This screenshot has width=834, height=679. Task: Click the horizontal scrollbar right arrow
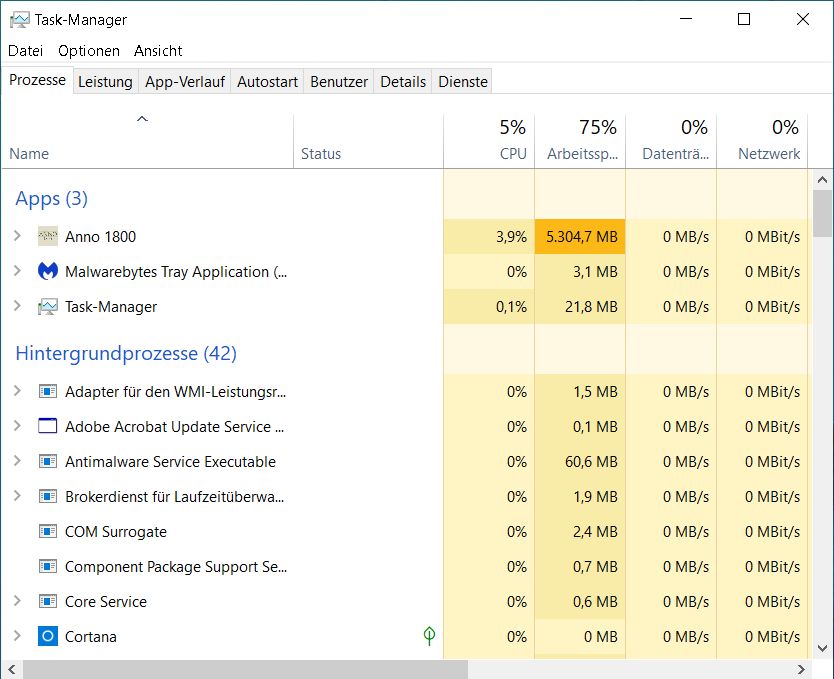(801, 669)
